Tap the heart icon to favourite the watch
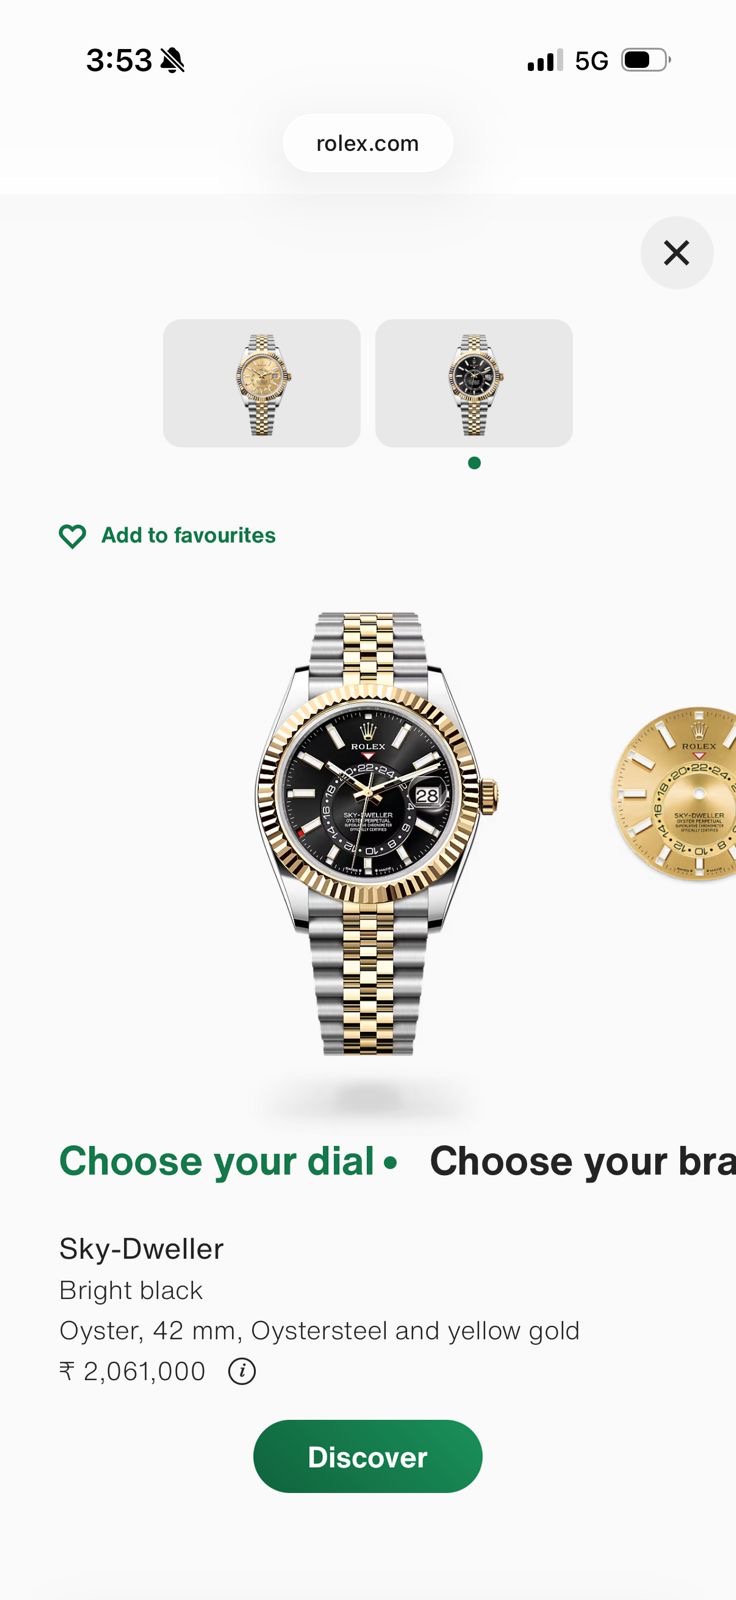Image resolution: width=736 pixels, height=1600 pixels. tap(73, 536)
